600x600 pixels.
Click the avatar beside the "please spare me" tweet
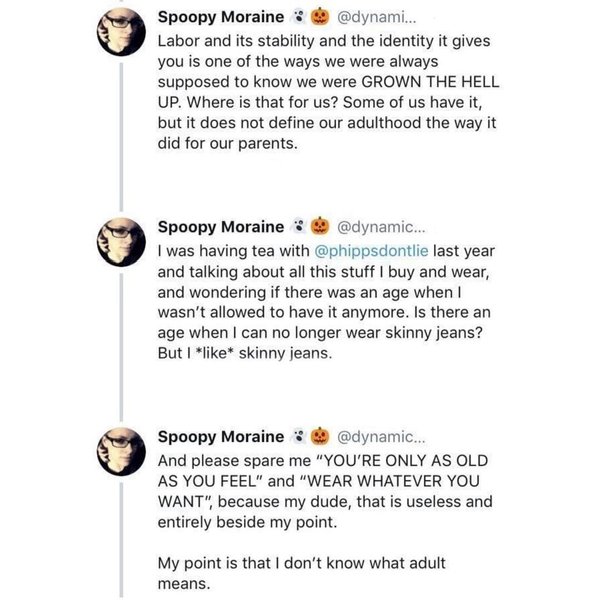point(121,457)
